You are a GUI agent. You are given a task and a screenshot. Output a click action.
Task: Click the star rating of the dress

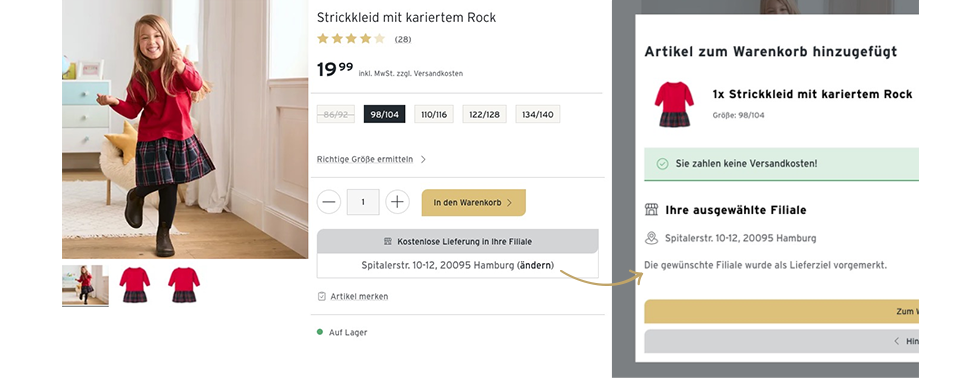coord(351,39)
